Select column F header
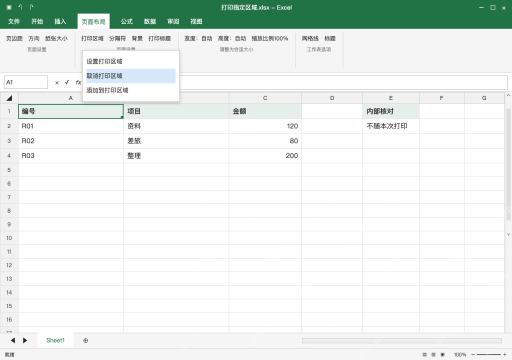This screenshot has width=512, height=360. (x=442, y=98)
